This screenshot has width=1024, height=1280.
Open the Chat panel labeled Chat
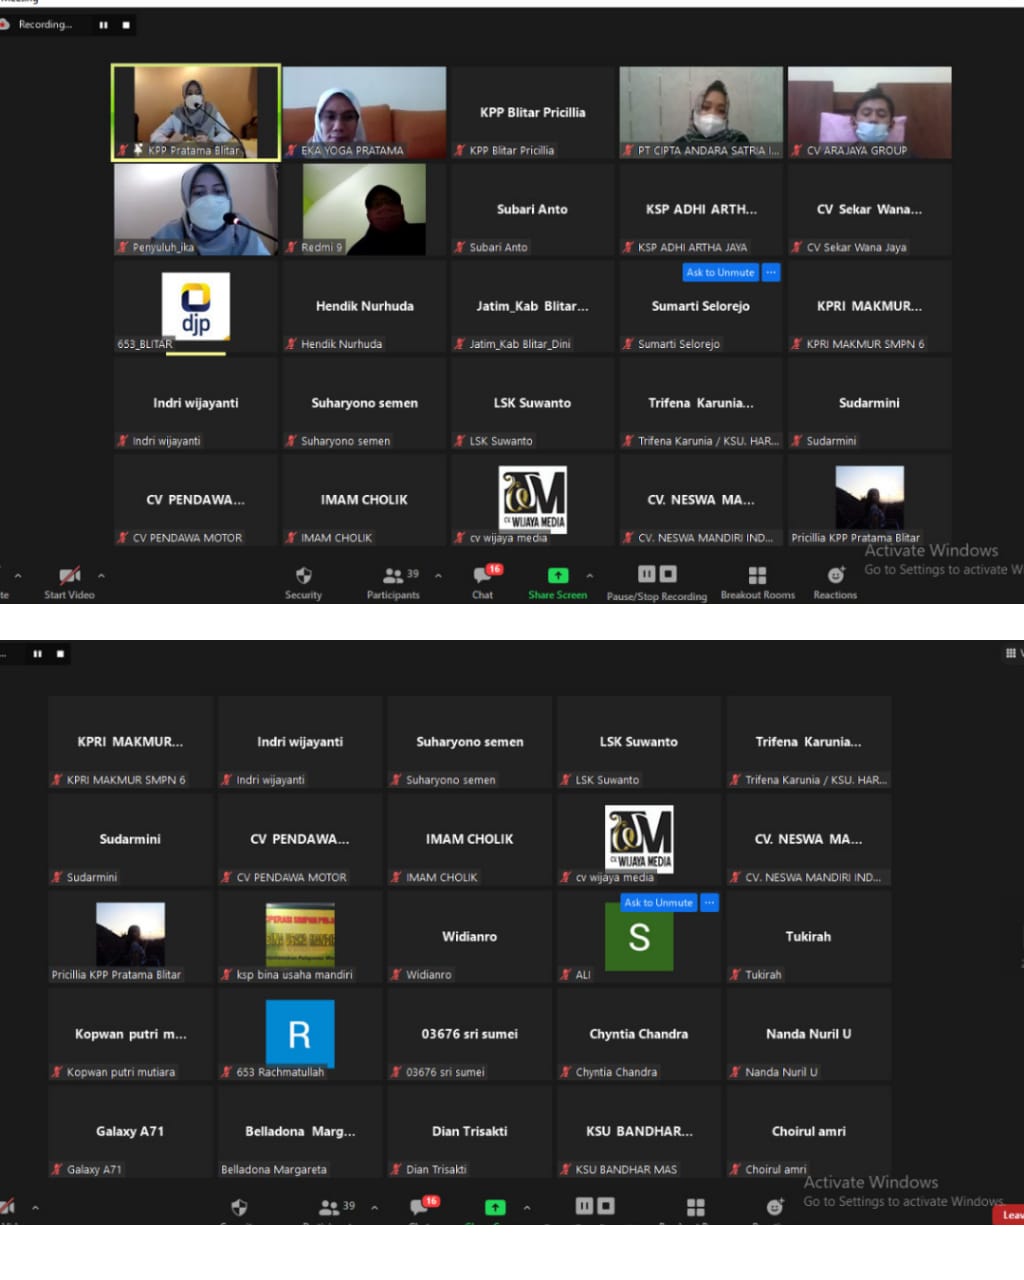point(483,581)
